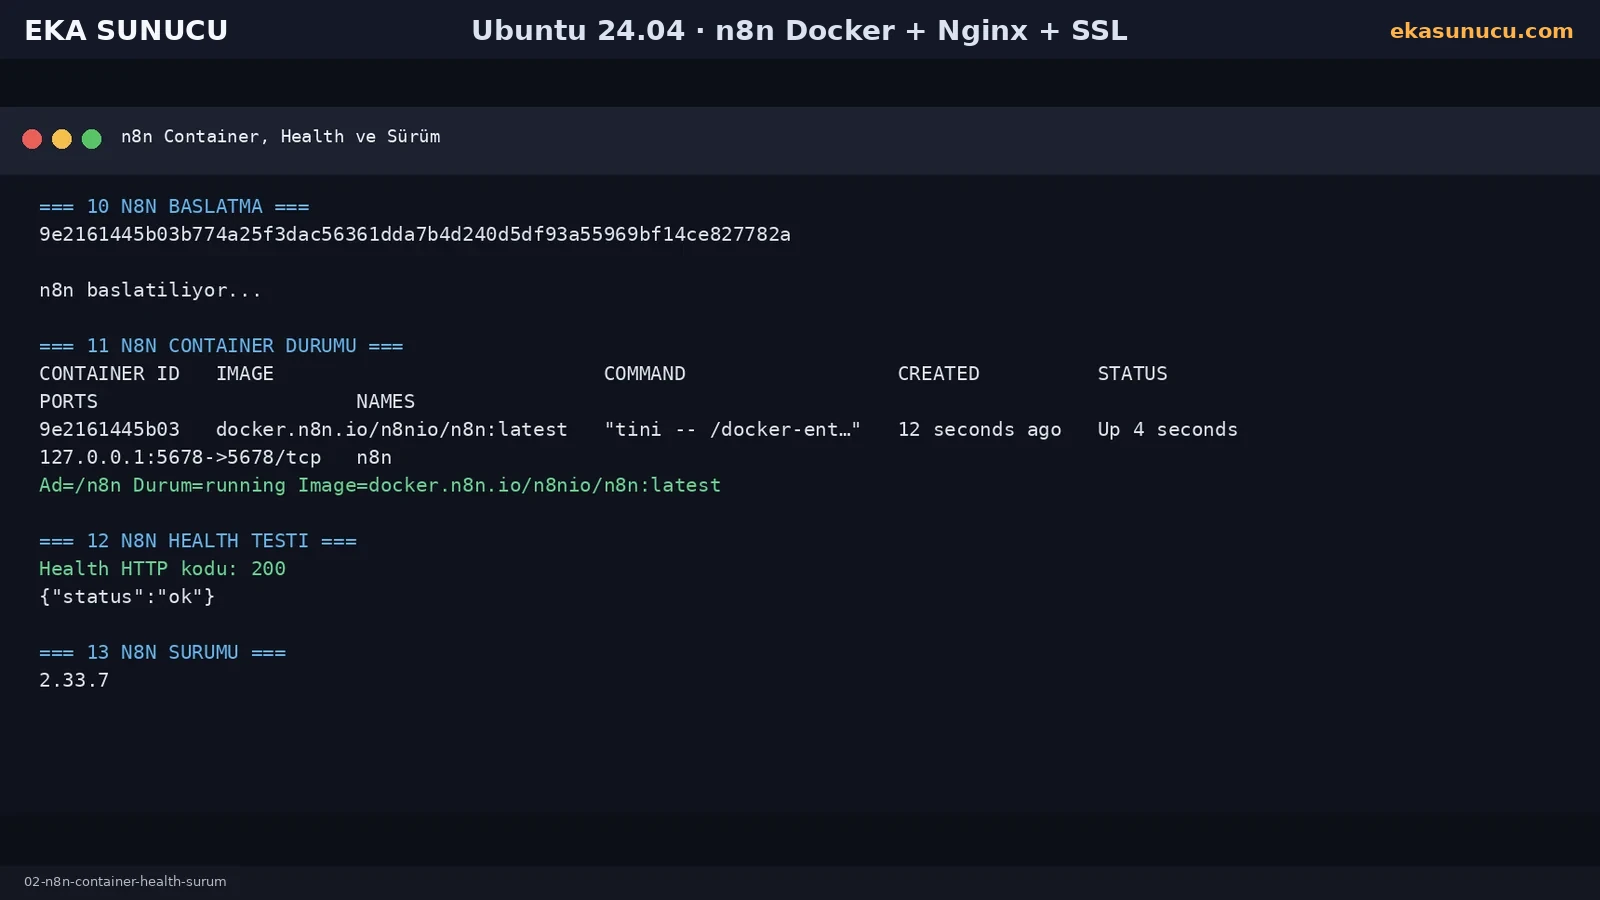Click container name 'n8n' after ports
This screenshot has height=900, width=1600.
click(374, 457)
